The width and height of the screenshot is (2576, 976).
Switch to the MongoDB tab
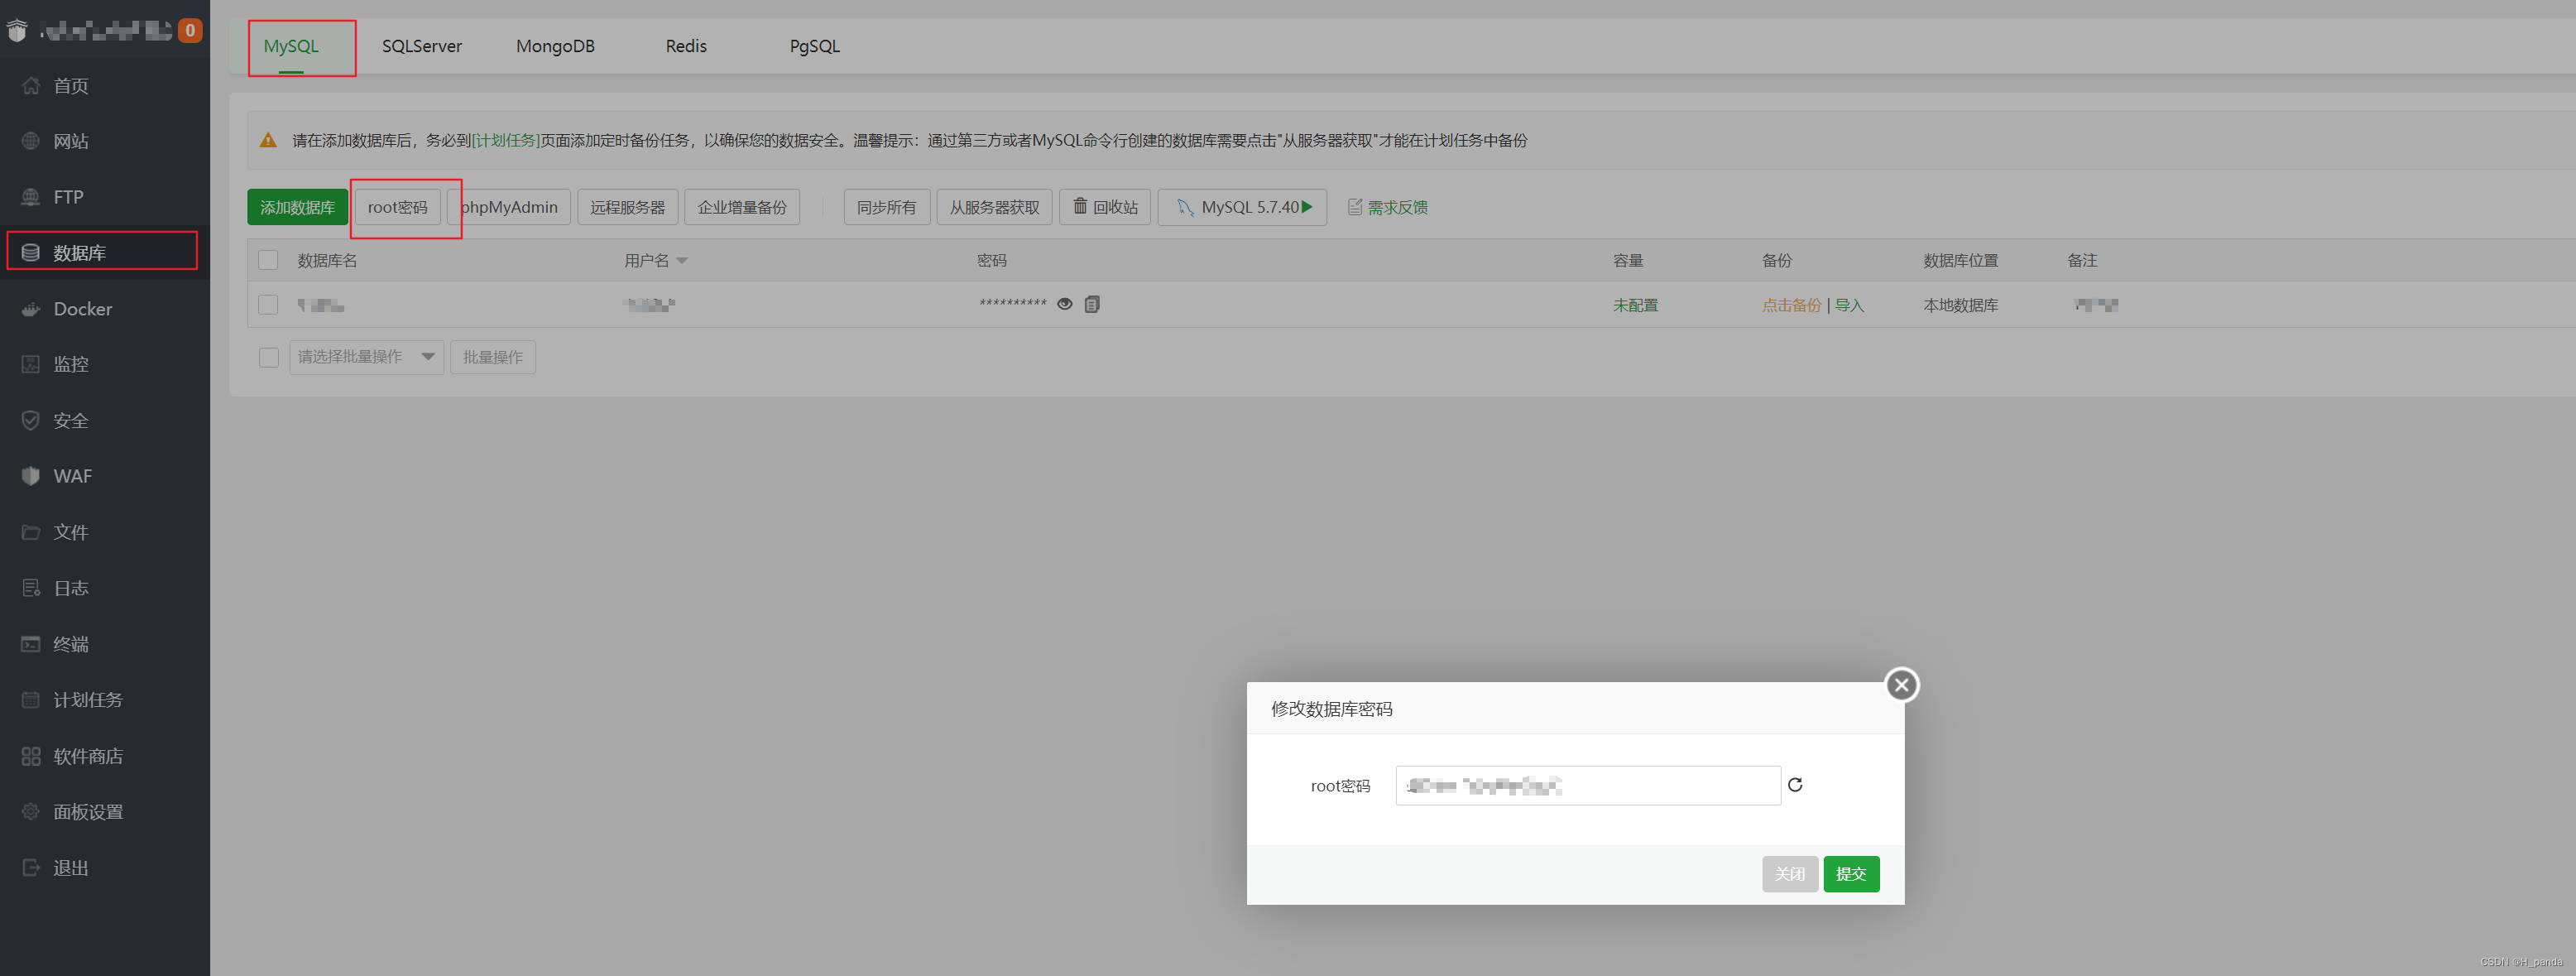coord(555,46)
